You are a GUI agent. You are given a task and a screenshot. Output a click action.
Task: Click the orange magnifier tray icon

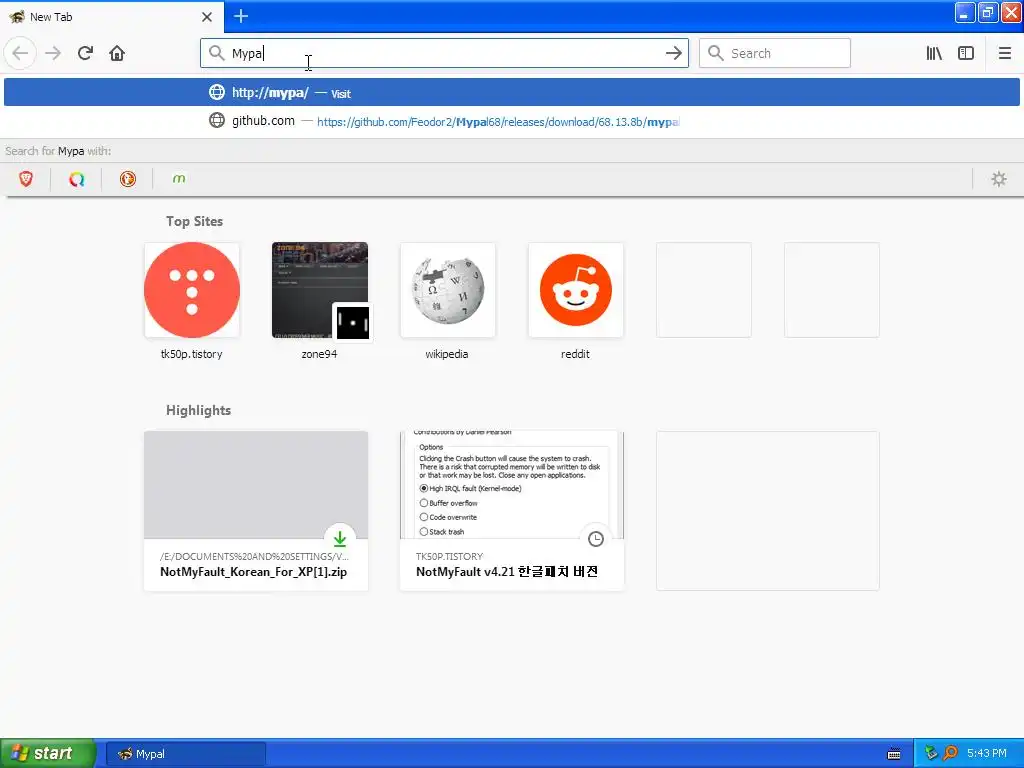(x=950, y=753)
